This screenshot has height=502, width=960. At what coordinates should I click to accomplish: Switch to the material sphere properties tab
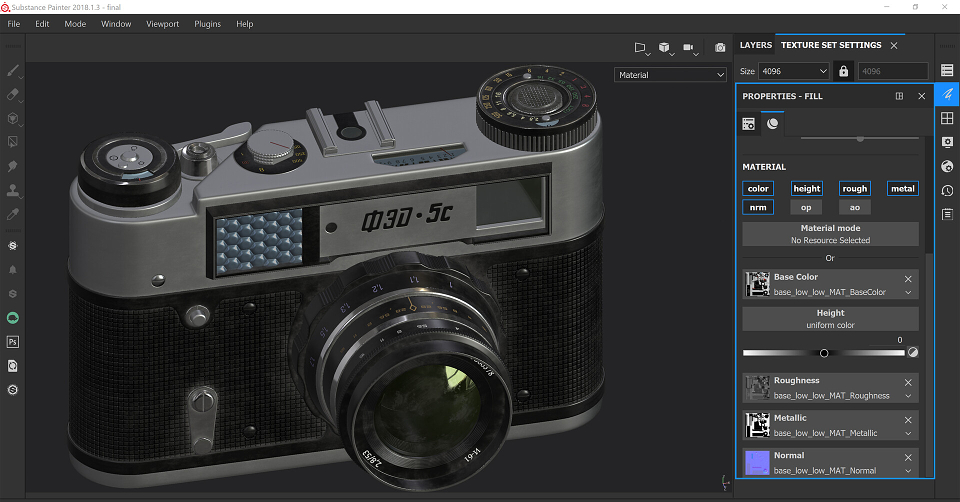[773, 124]
